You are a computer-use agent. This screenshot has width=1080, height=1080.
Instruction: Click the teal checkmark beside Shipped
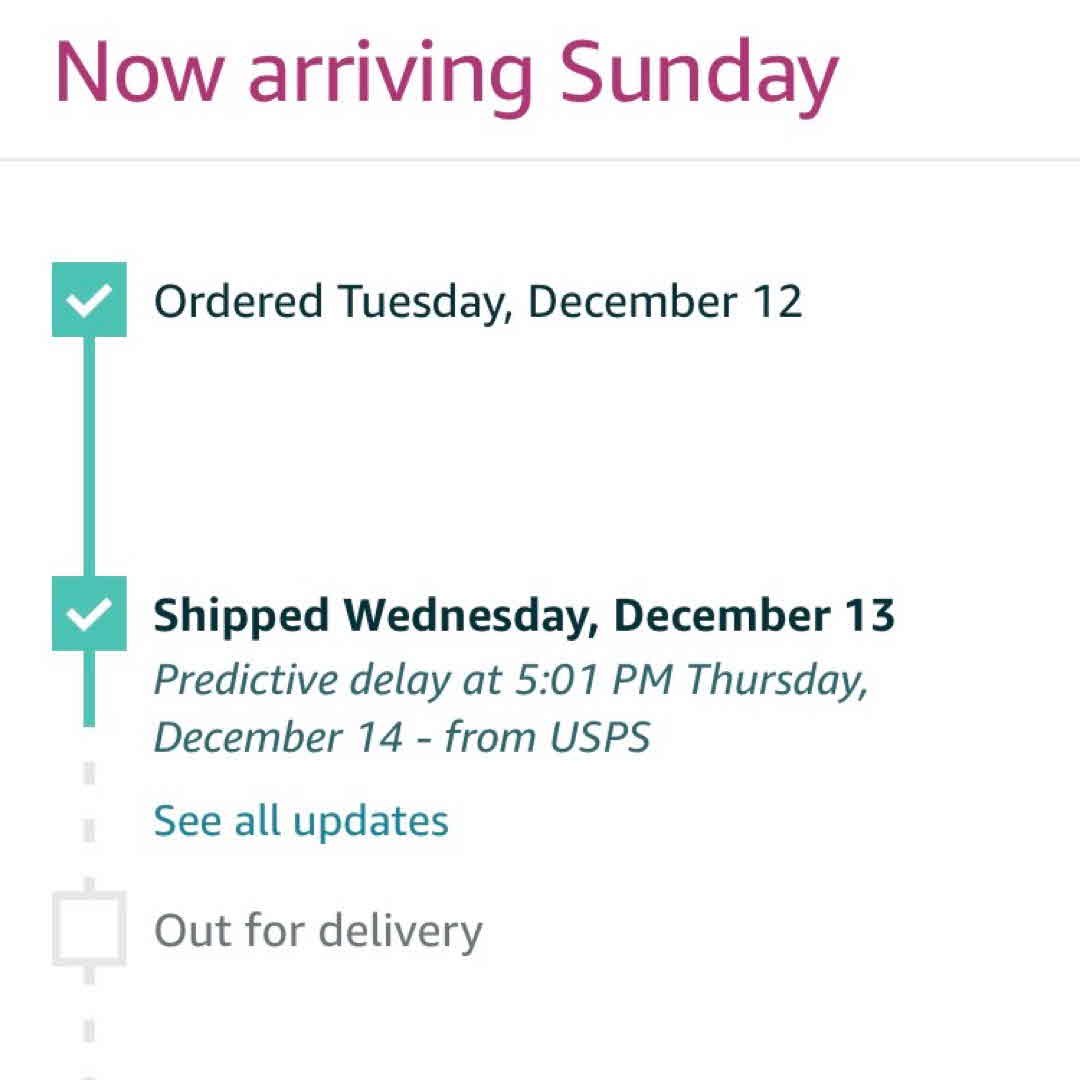point(89,614)
